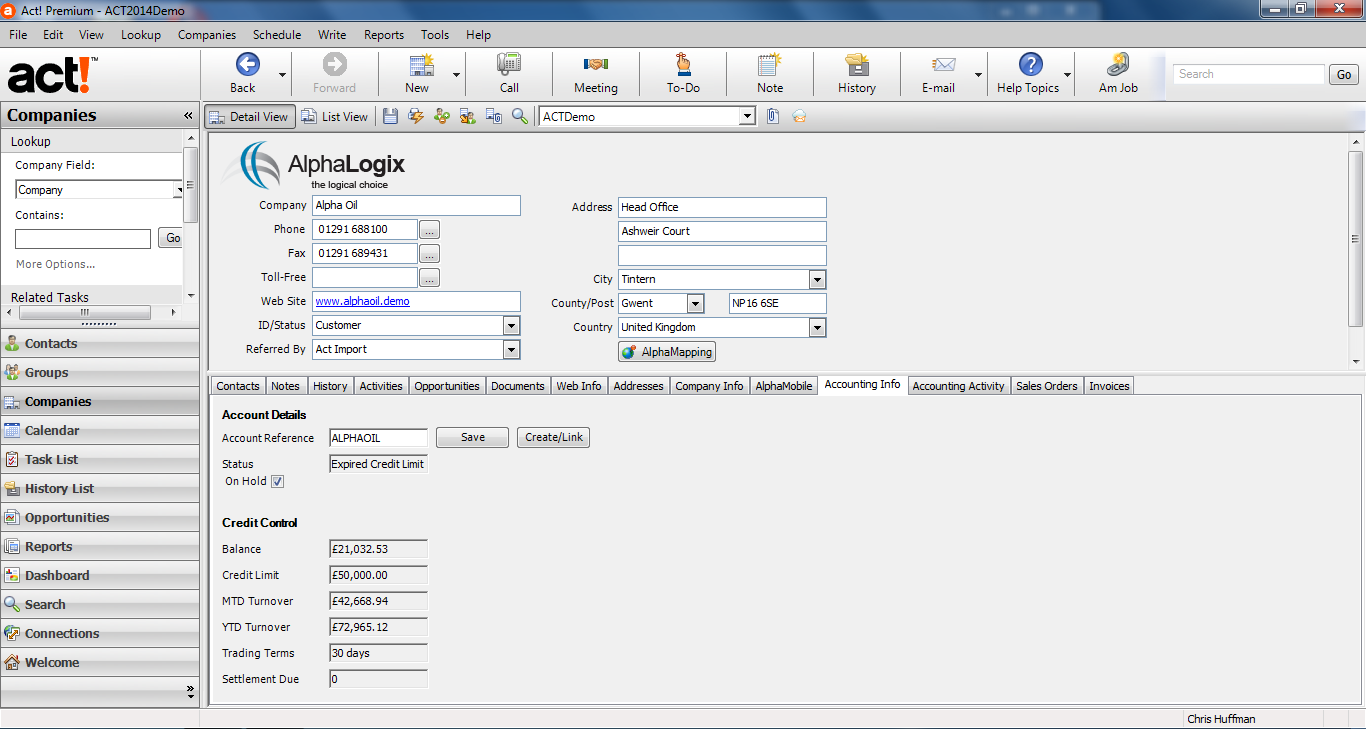The image size is (1366, 729).
Task: Open the Connections view
Action: 100,633
